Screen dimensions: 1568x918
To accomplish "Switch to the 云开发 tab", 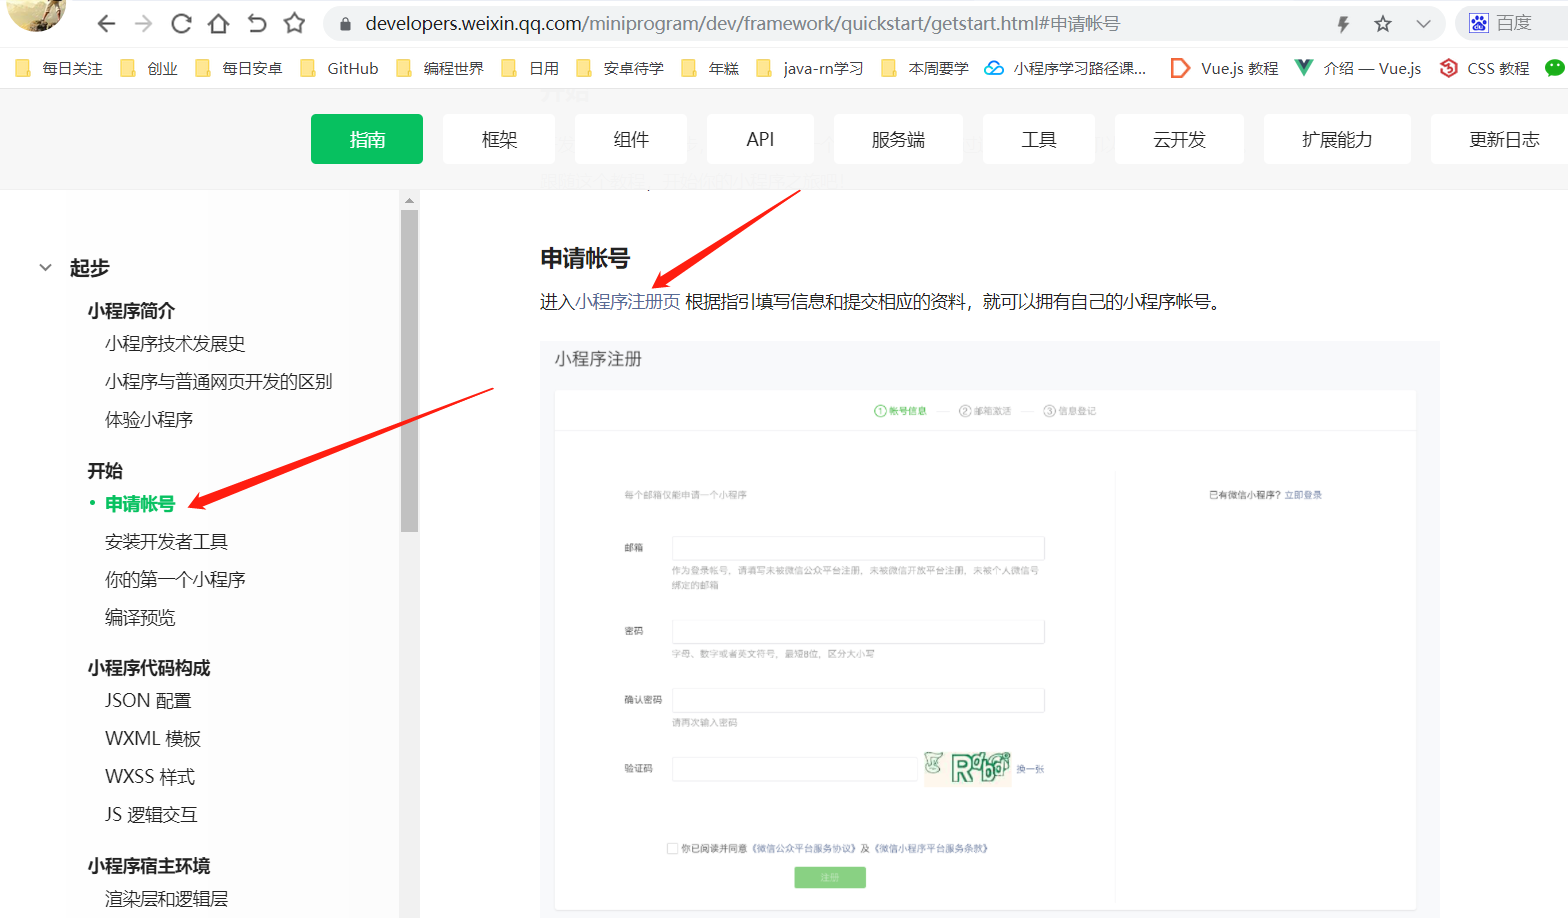I will click(1179, 139).
